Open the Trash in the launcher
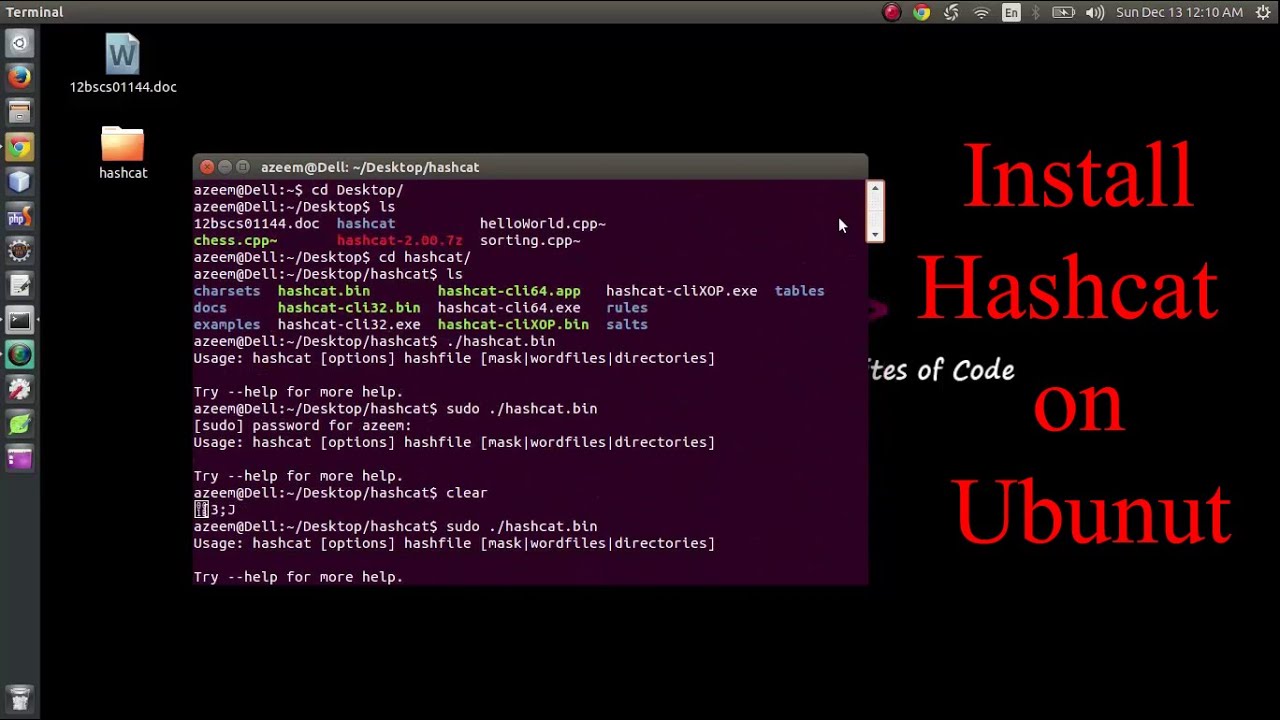This screenshot has height=720, width=1280. coord(19,697)
